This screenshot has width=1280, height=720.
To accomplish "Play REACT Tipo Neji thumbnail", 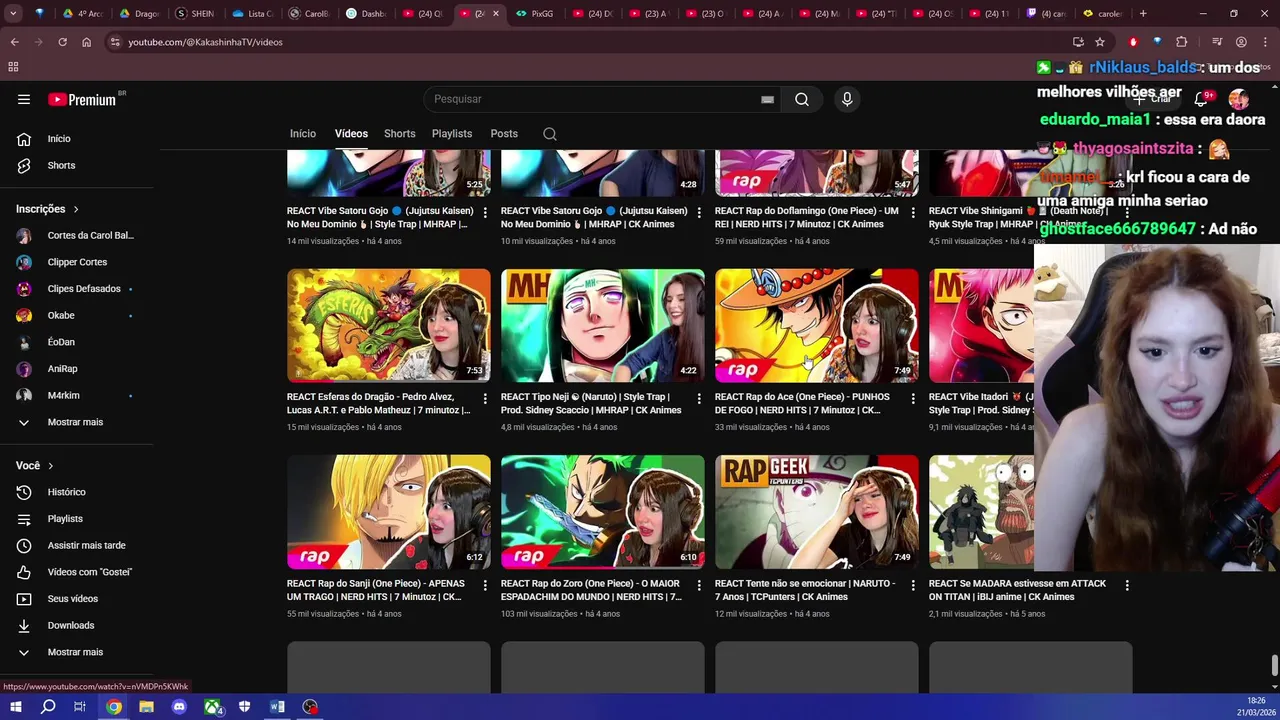I will (x=603, y=325).
